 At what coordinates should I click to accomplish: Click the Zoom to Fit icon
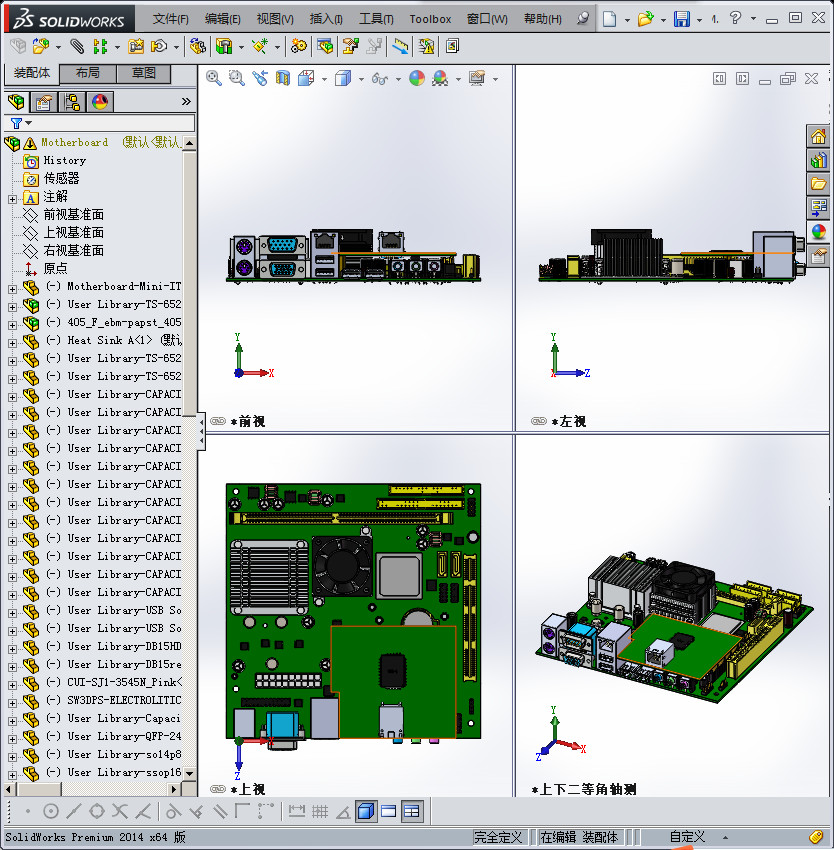pos(214,79)
